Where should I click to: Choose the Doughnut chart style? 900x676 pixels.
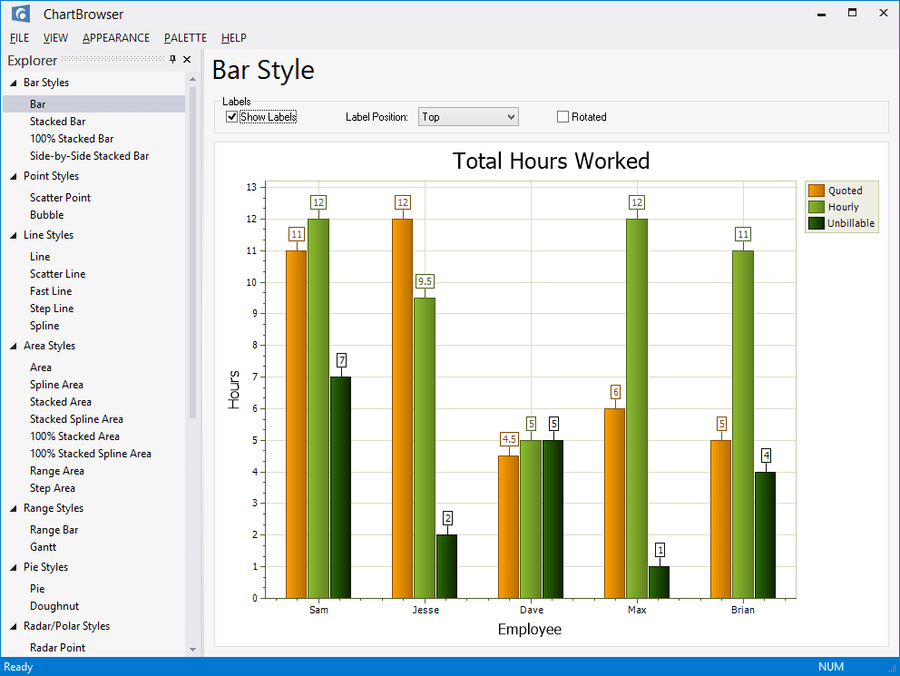(54, 606)
